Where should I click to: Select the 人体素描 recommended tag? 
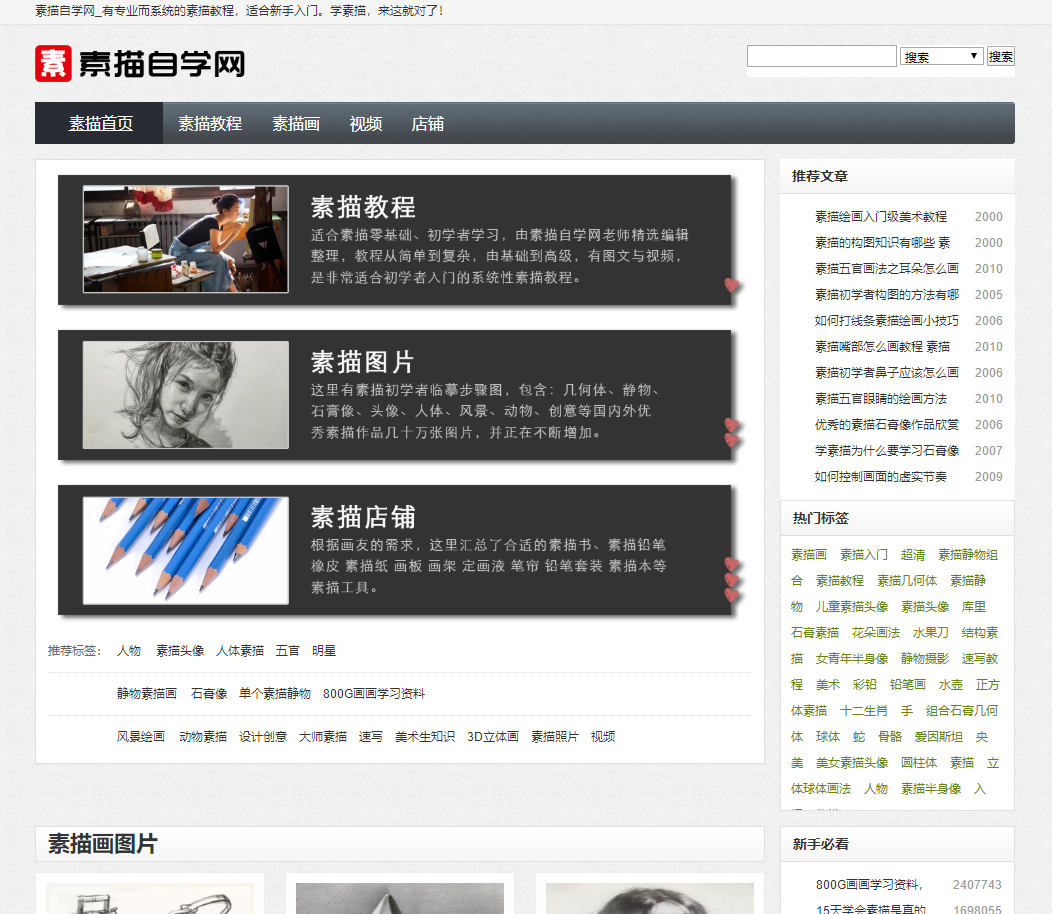(x=240, y=650)
